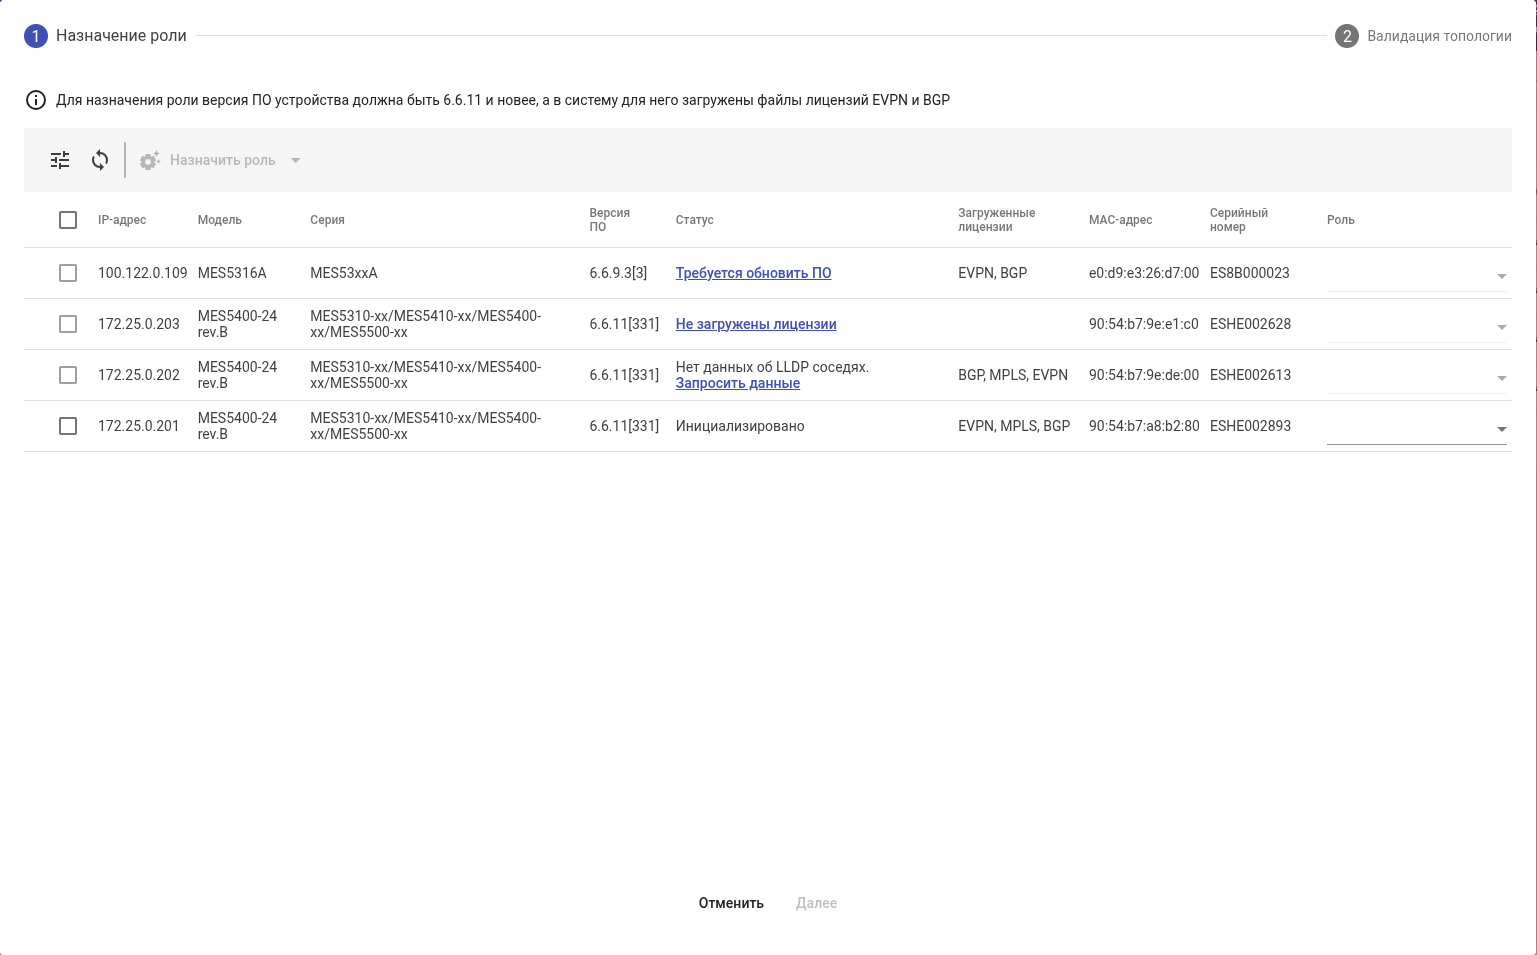
Task: Click the step 1 circle icon
Action: click(36, 36)
